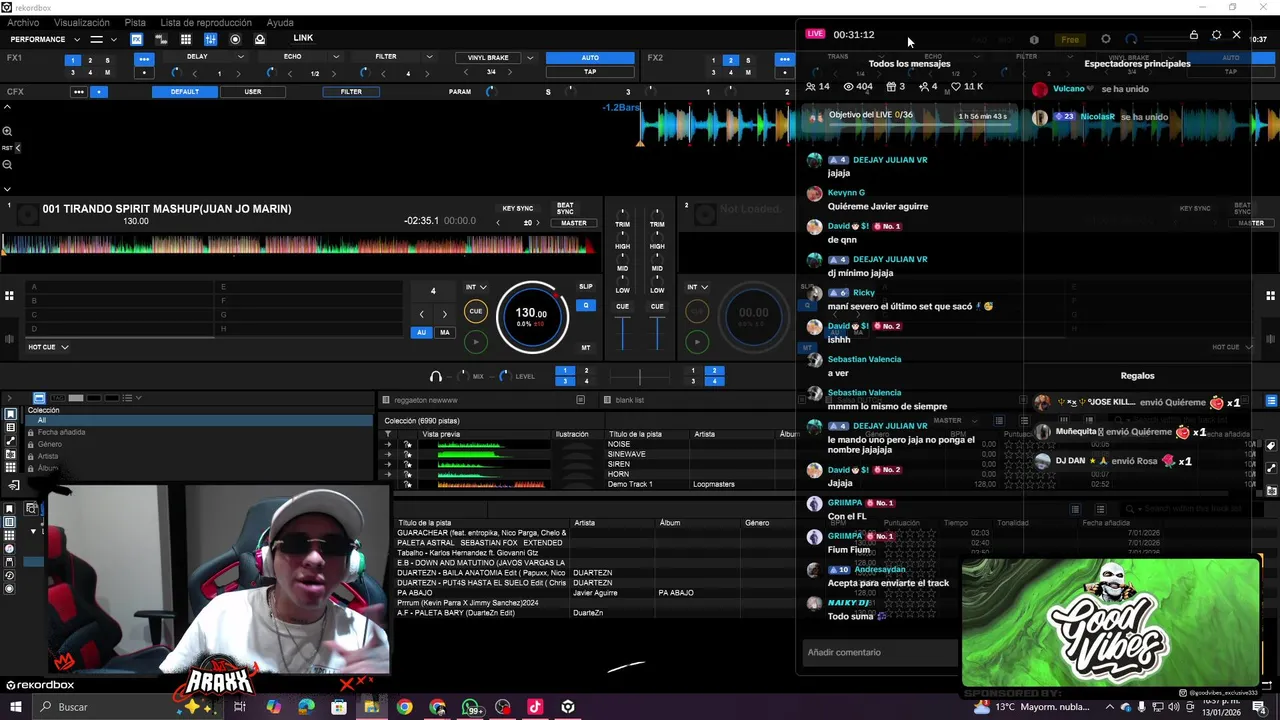
Task: Open FX1 three-dots settings button
Action: click(144, 59)
